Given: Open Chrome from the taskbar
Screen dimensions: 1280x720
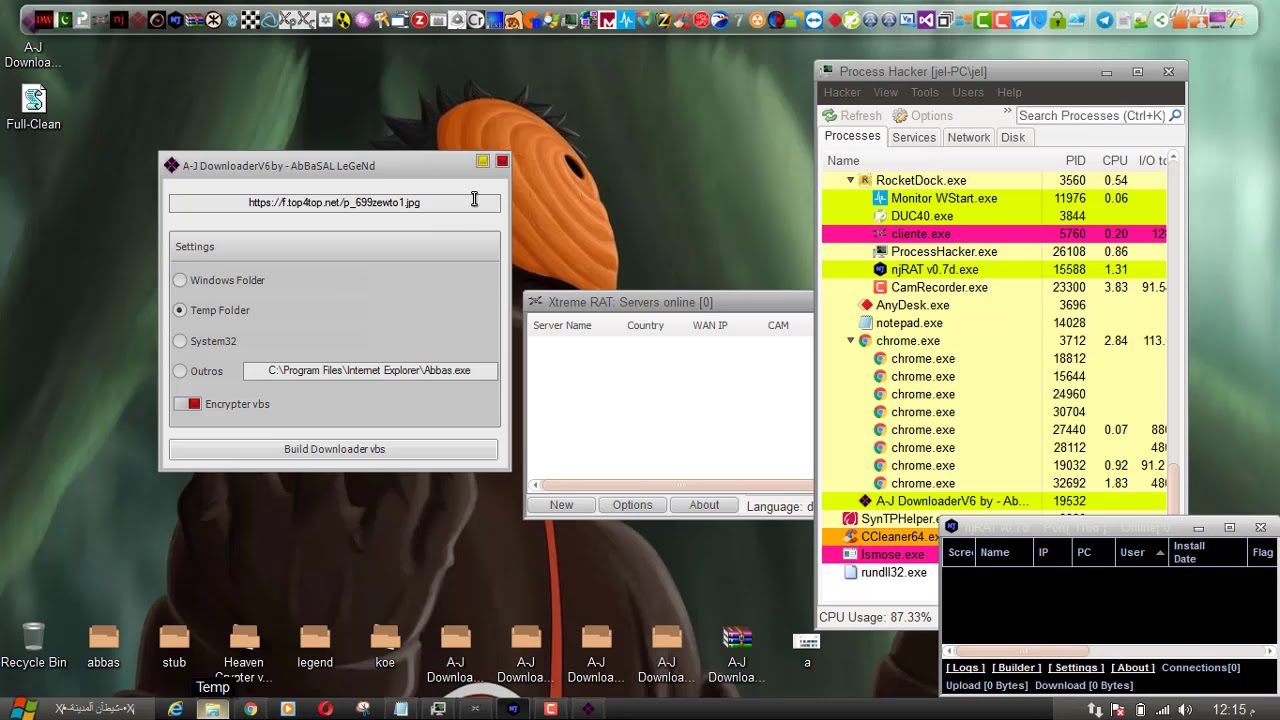Looking at the screenshot, I should coord(250,709).
